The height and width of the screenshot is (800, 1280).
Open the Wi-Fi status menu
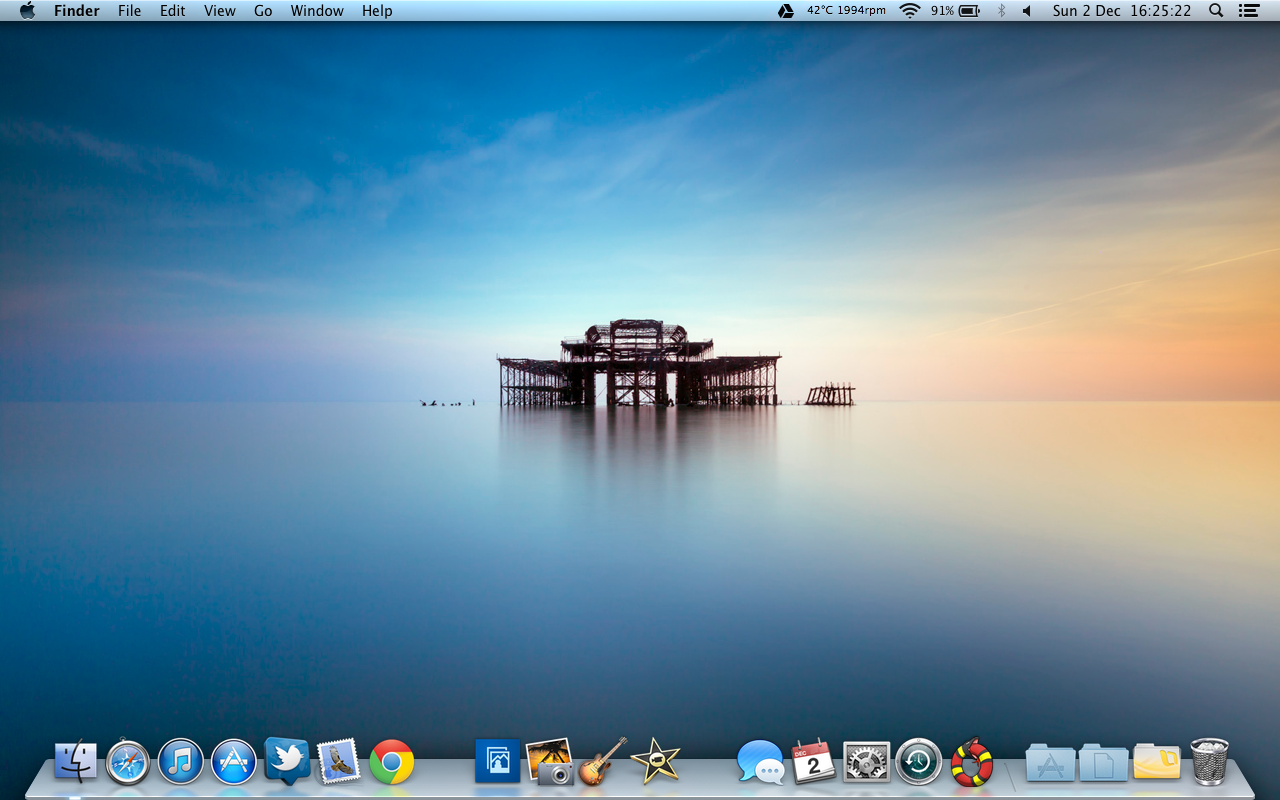(x=909, y=11)
